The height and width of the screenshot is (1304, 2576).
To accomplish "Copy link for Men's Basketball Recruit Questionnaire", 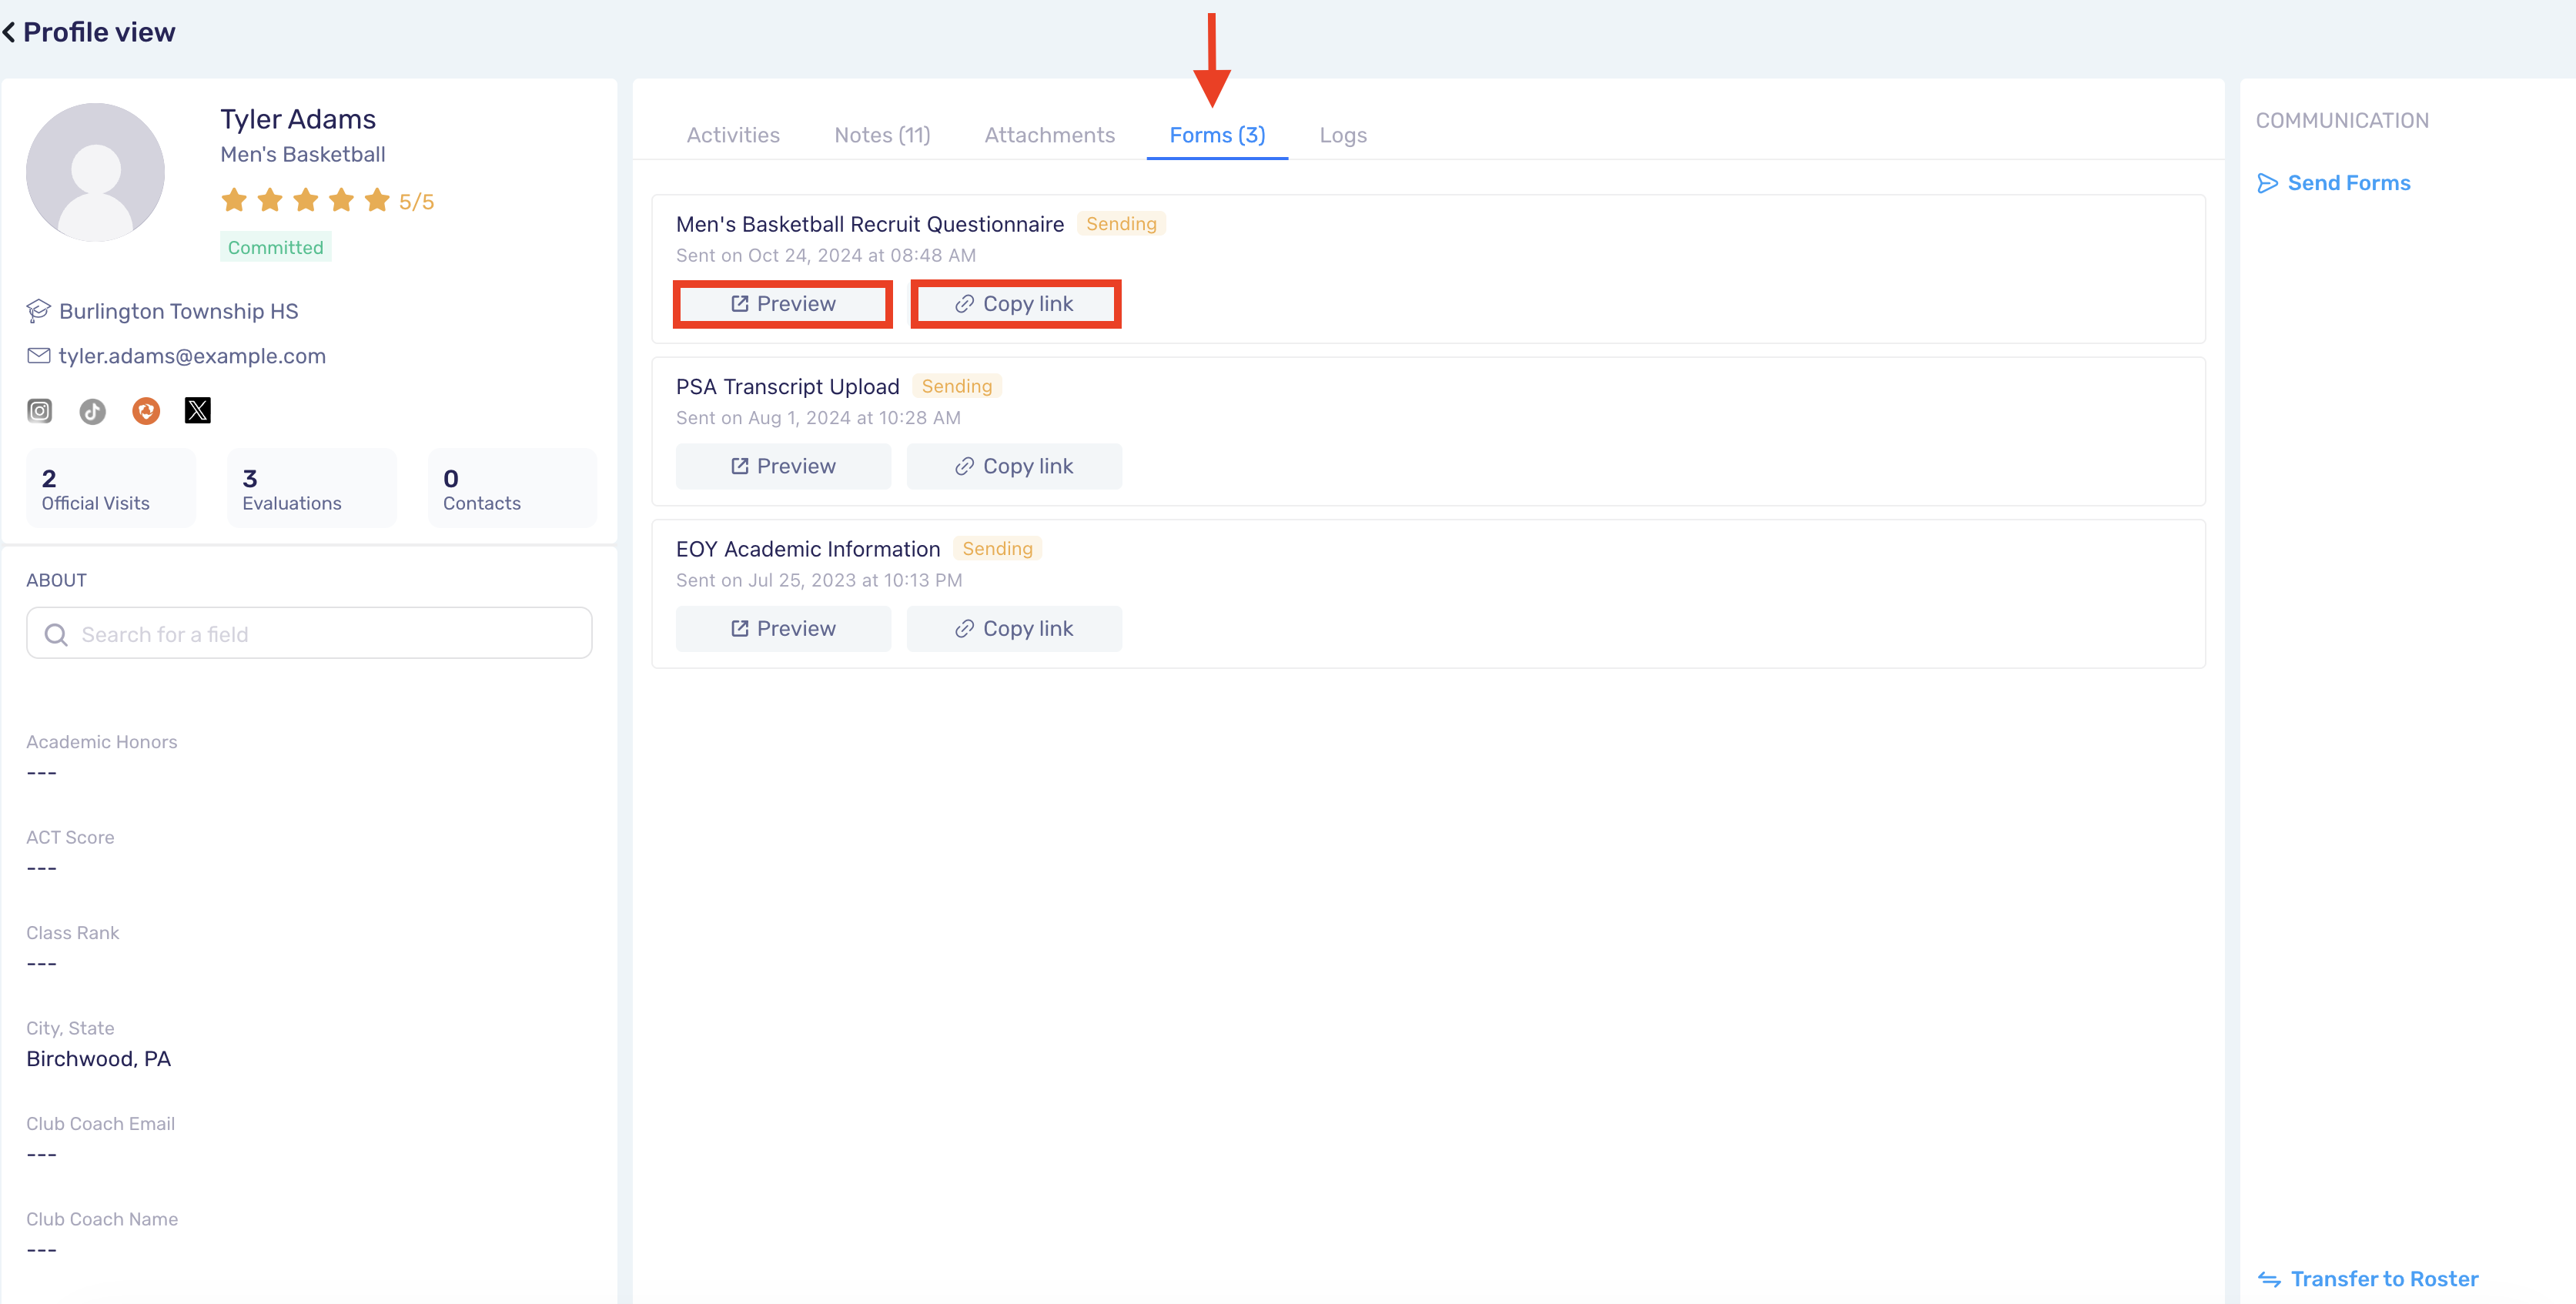I will click(1015, 304).
